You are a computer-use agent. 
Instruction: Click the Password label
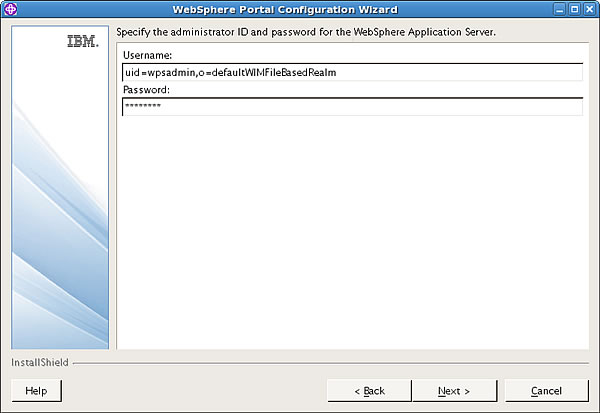pyautogui.click(x=146, y=90)
